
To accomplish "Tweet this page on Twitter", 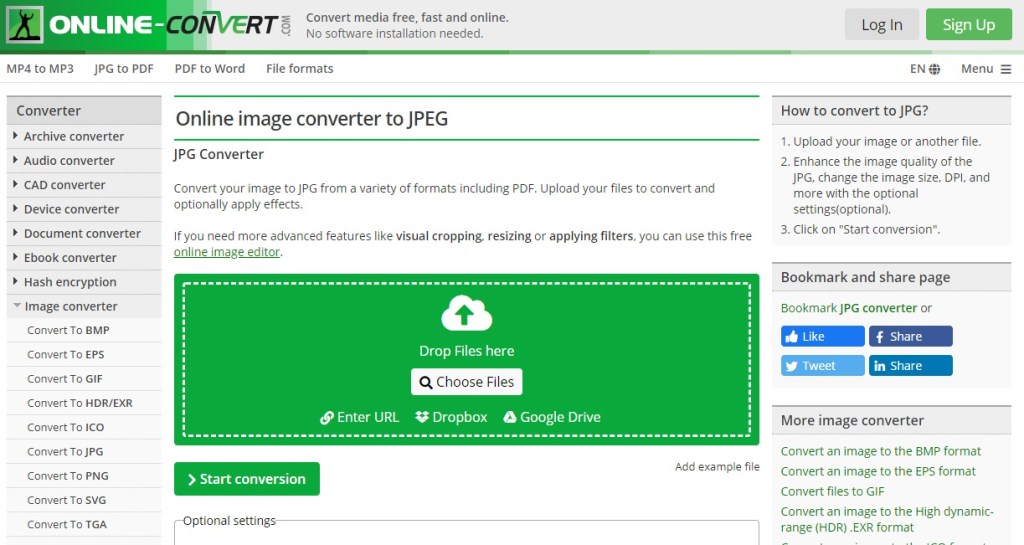I will coord(821,366).
